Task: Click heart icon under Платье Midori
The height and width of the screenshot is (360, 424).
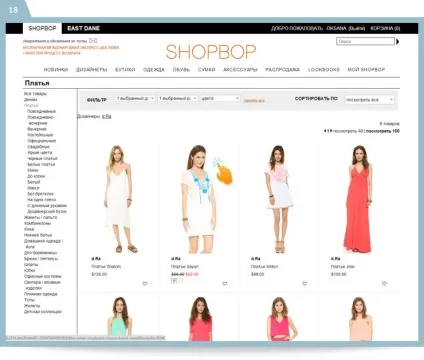Action: point(304,284)
